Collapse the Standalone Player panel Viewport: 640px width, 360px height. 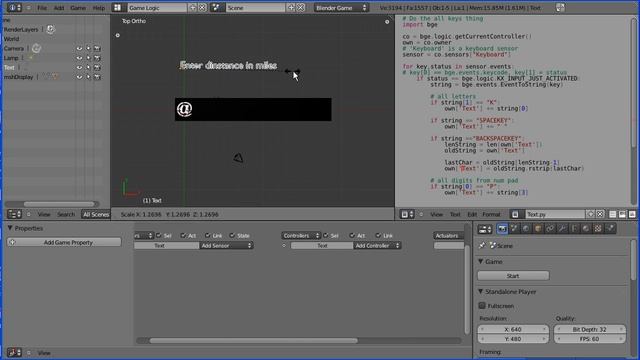pos(480,291)
